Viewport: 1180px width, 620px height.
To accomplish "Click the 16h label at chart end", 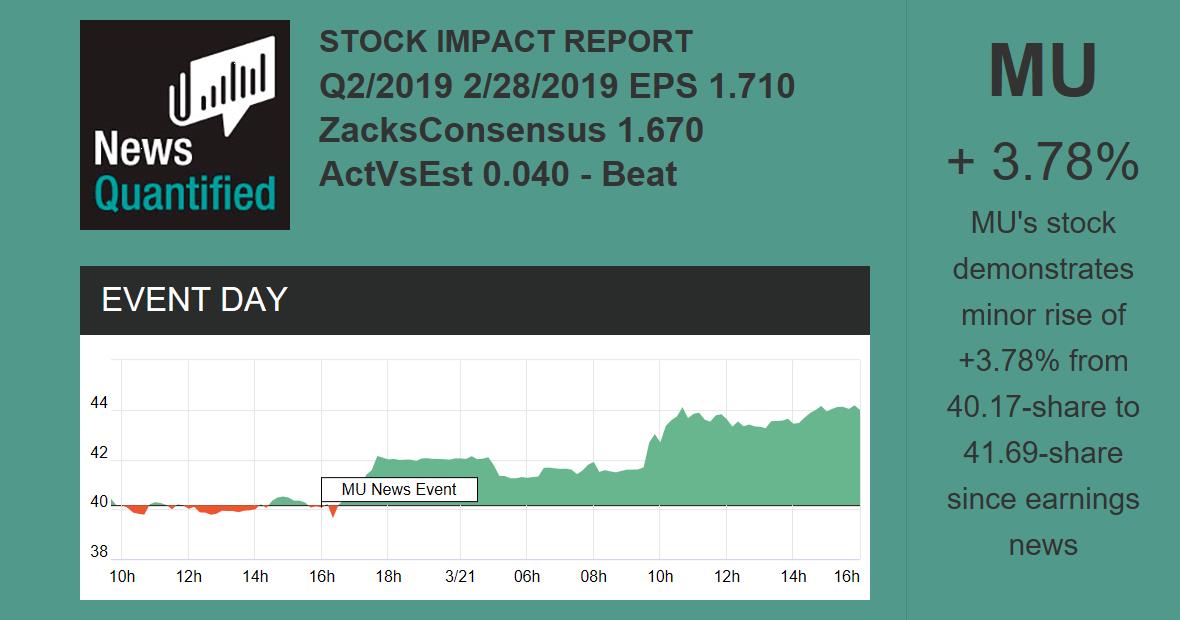I will pyautogui.click(x=846, y=577).
